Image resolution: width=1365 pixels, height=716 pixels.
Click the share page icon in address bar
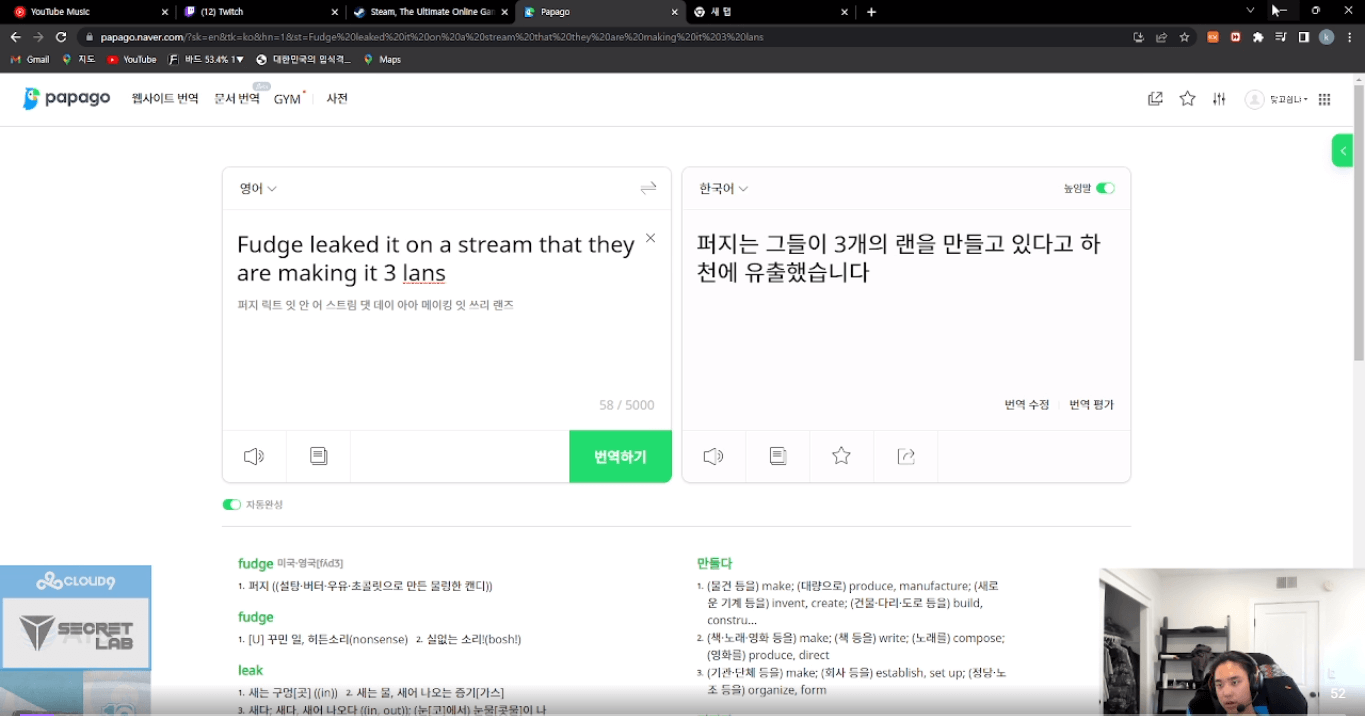pos(1161,37)
